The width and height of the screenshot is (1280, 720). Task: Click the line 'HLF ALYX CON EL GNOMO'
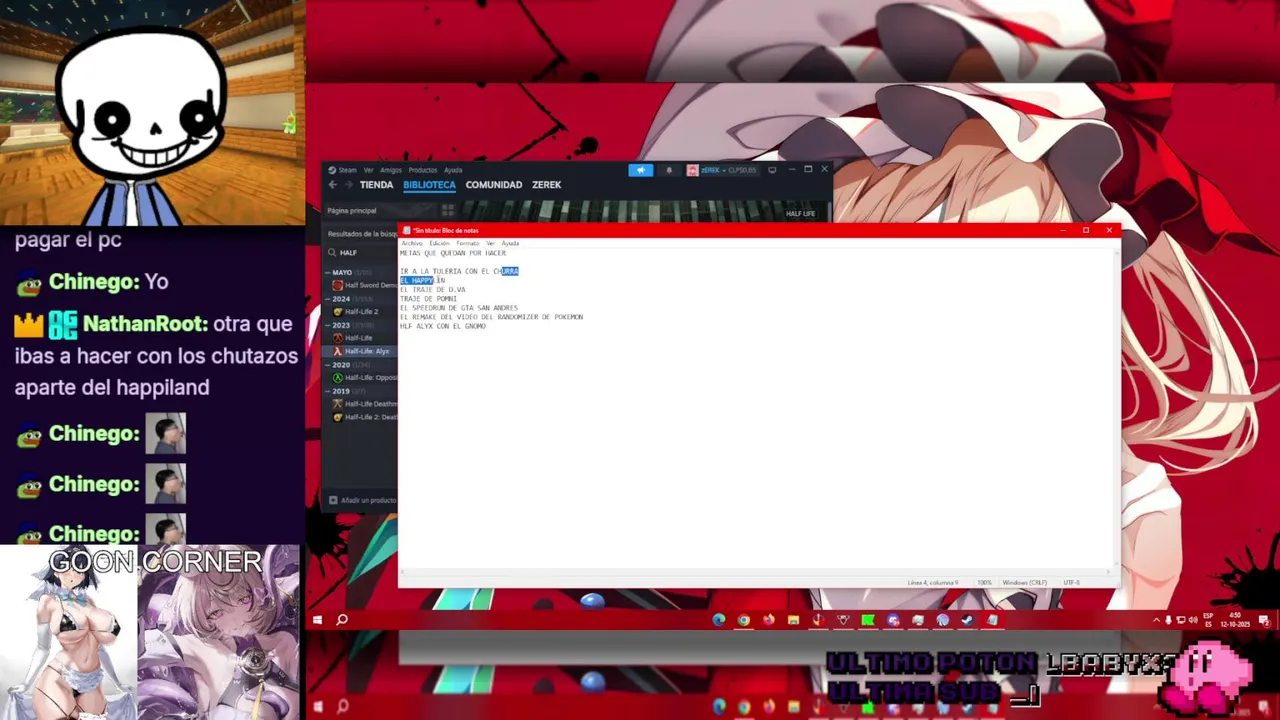[x=443, y=326]
